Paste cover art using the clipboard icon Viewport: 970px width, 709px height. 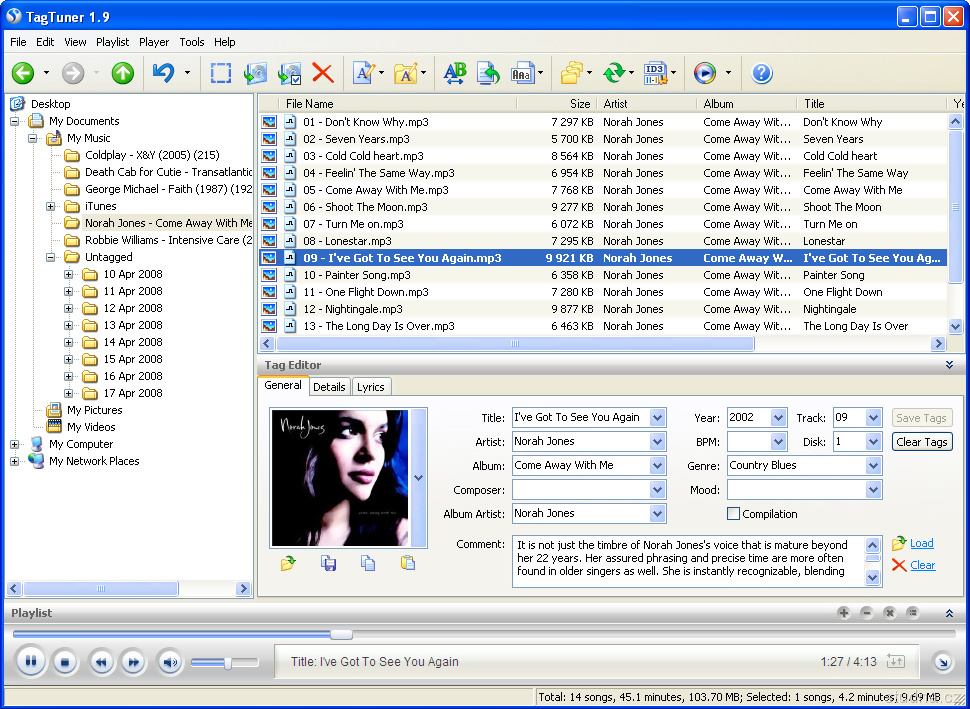408,564
